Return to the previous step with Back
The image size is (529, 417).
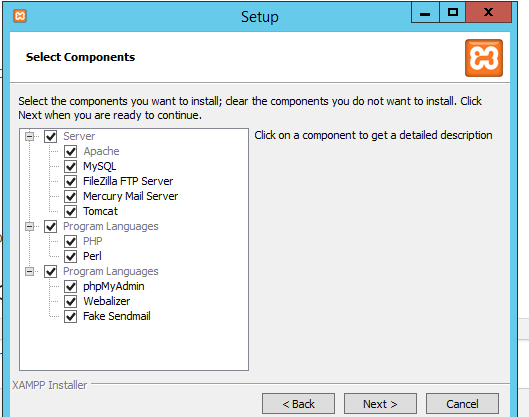(x=298, y=404)
